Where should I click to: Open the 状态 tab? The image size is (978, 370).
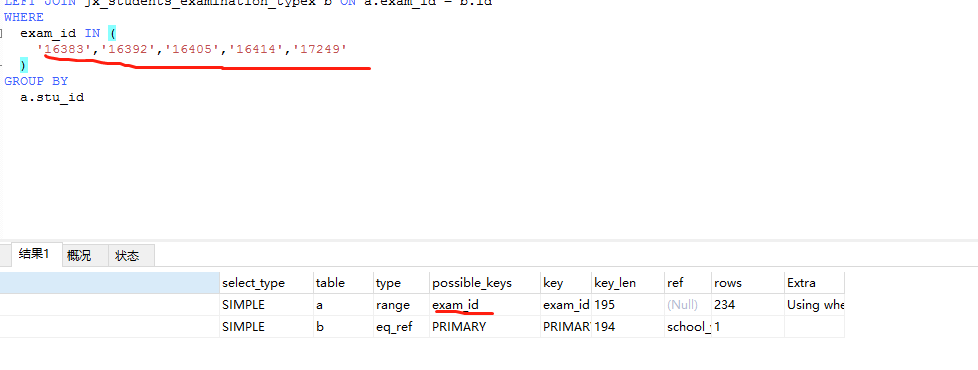click(x=127, y=255)
